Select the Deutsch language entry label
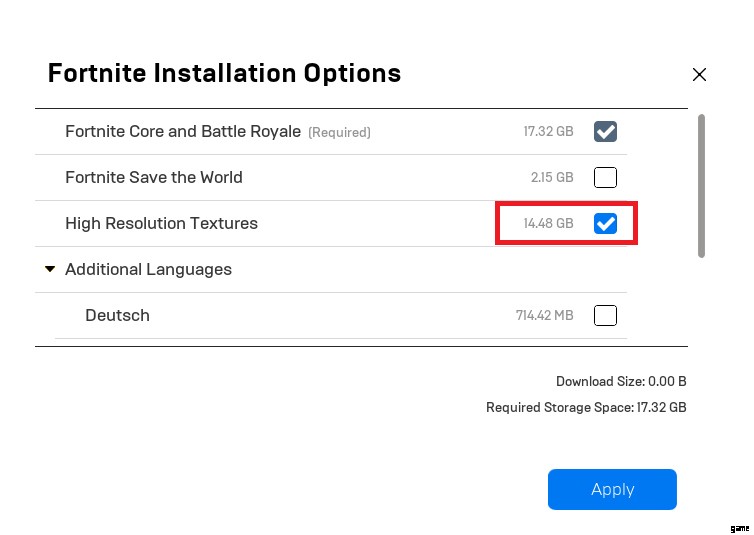Screen dimensions: 754x535 point(117,316)
